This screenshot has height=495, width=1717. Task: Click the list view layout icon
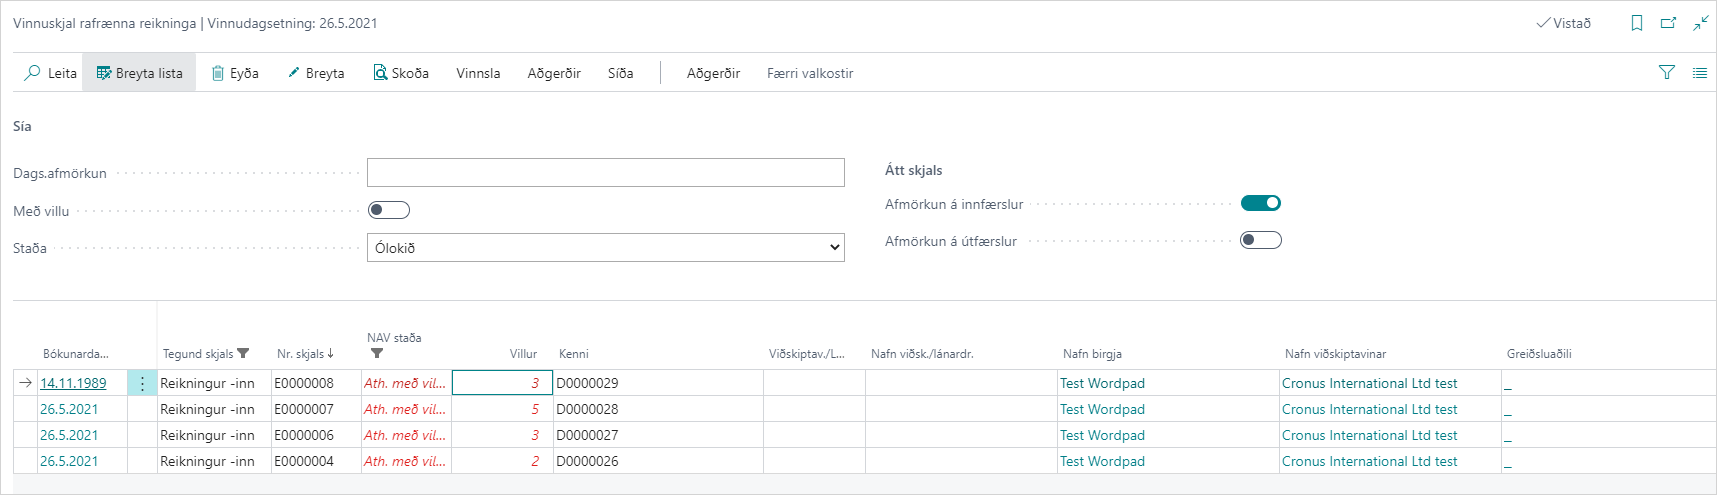(x=1699, y=72)
